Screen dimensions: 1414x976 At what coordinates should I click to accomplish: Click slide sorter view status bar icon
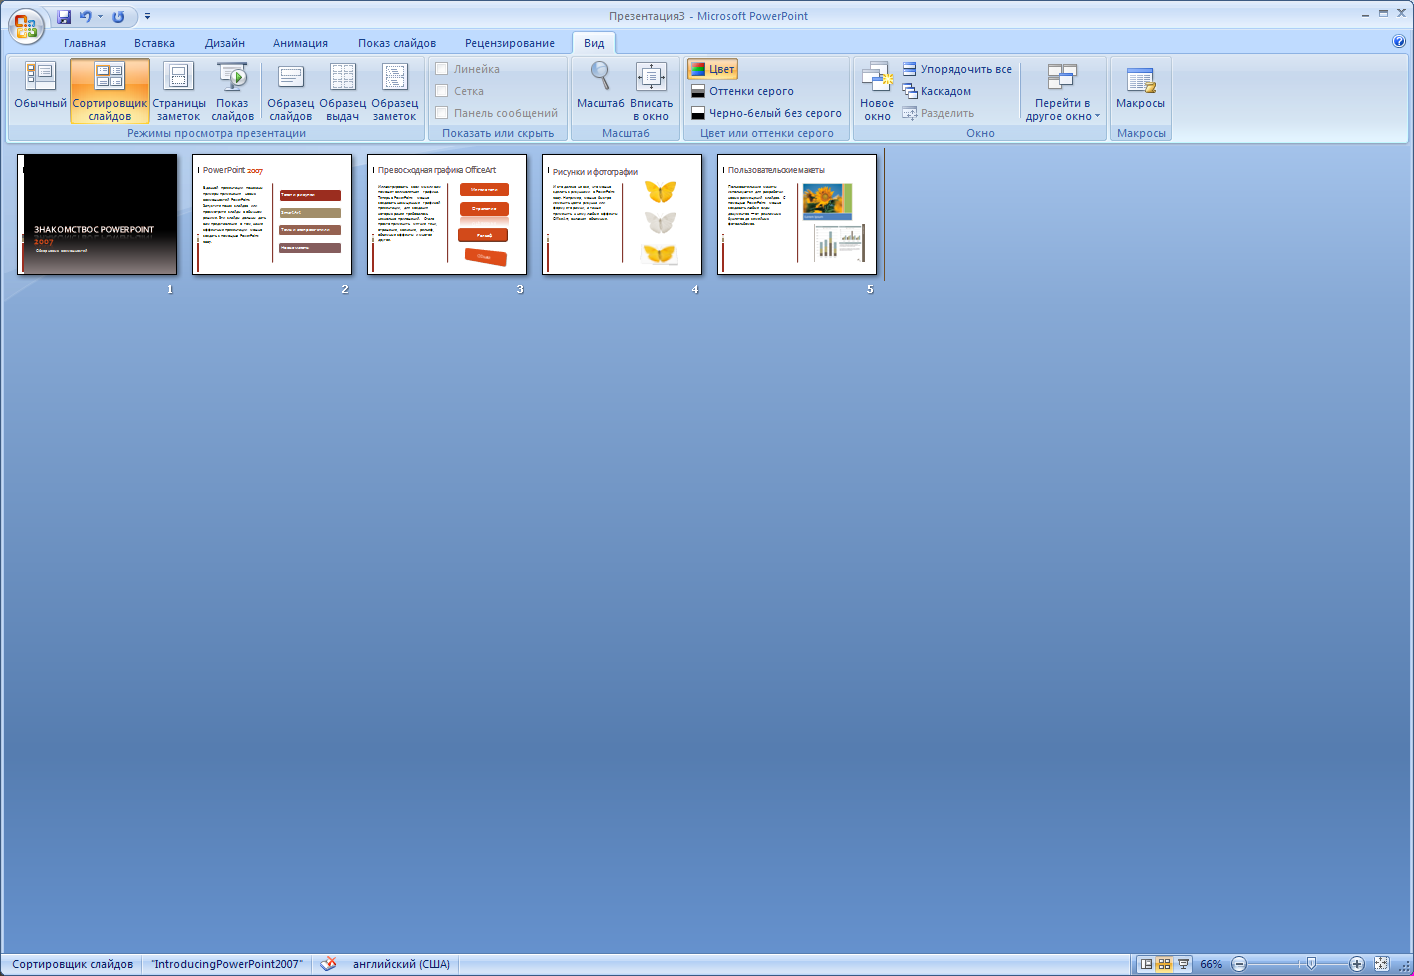pyautogui.click(x=1165, y=964)
